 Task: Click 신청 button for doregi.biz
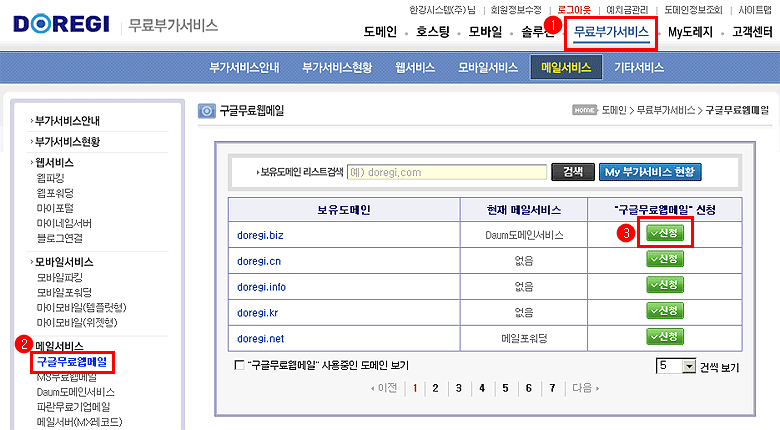(x=665, y=233)
